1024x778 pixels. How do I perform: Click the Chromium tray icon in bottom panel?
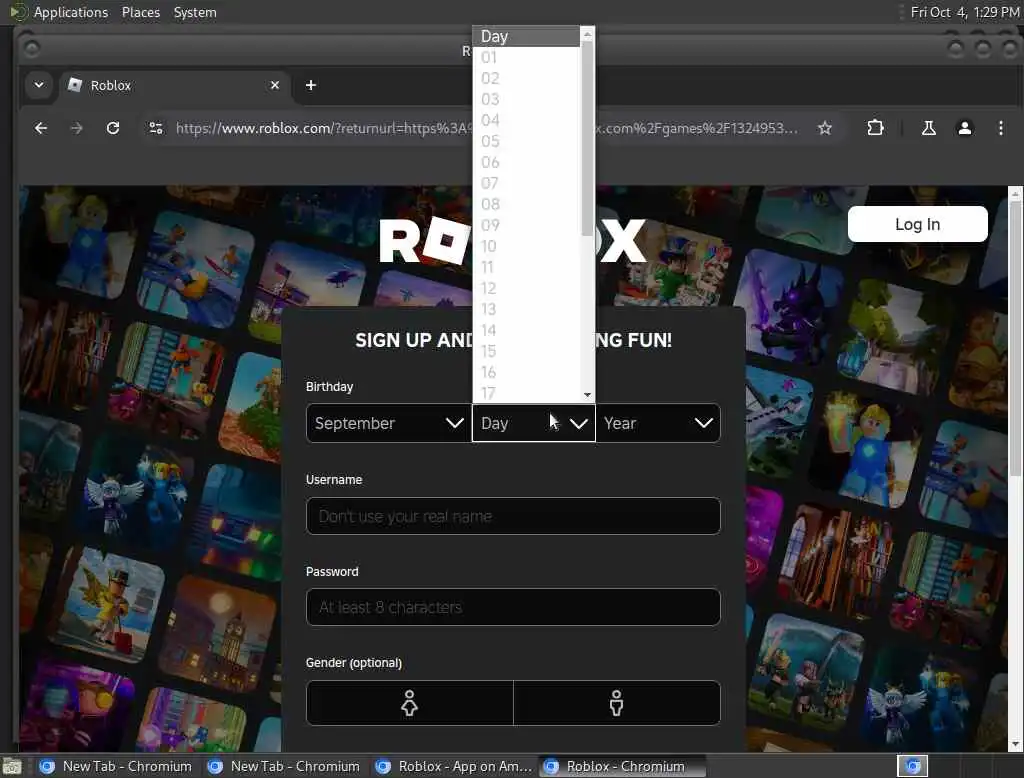[912, 766]
